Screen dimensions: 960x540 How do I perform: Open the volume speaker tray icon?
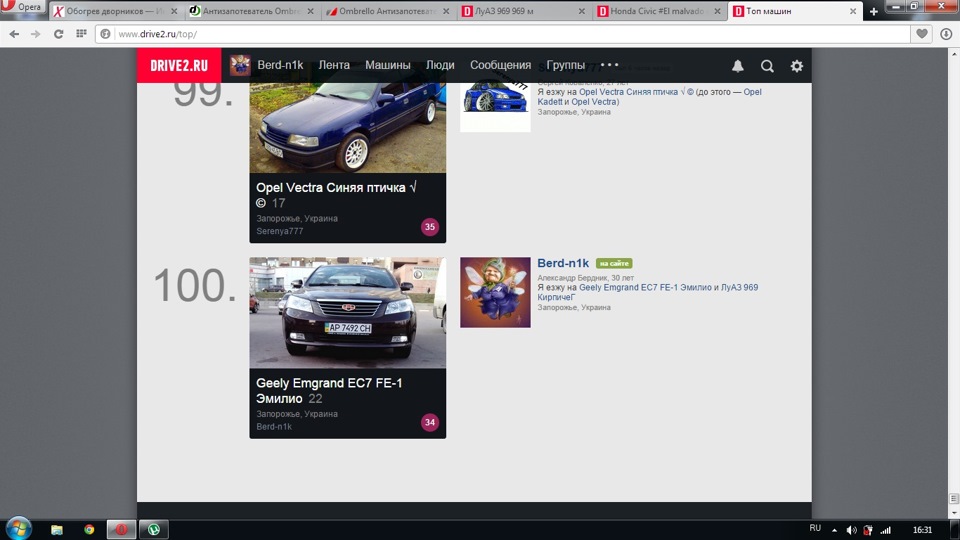pyautogui.click(x=851, y=530)
